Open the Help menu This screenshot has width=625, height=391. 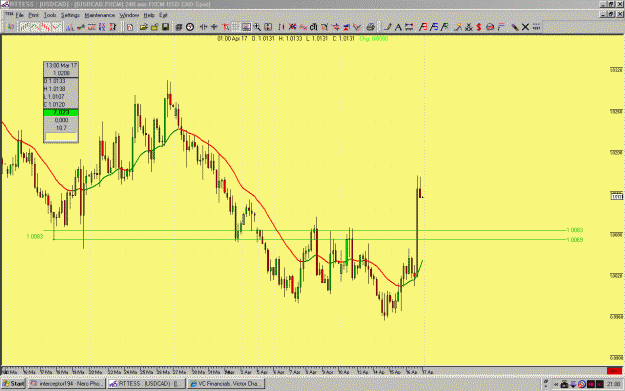point(149,15)
